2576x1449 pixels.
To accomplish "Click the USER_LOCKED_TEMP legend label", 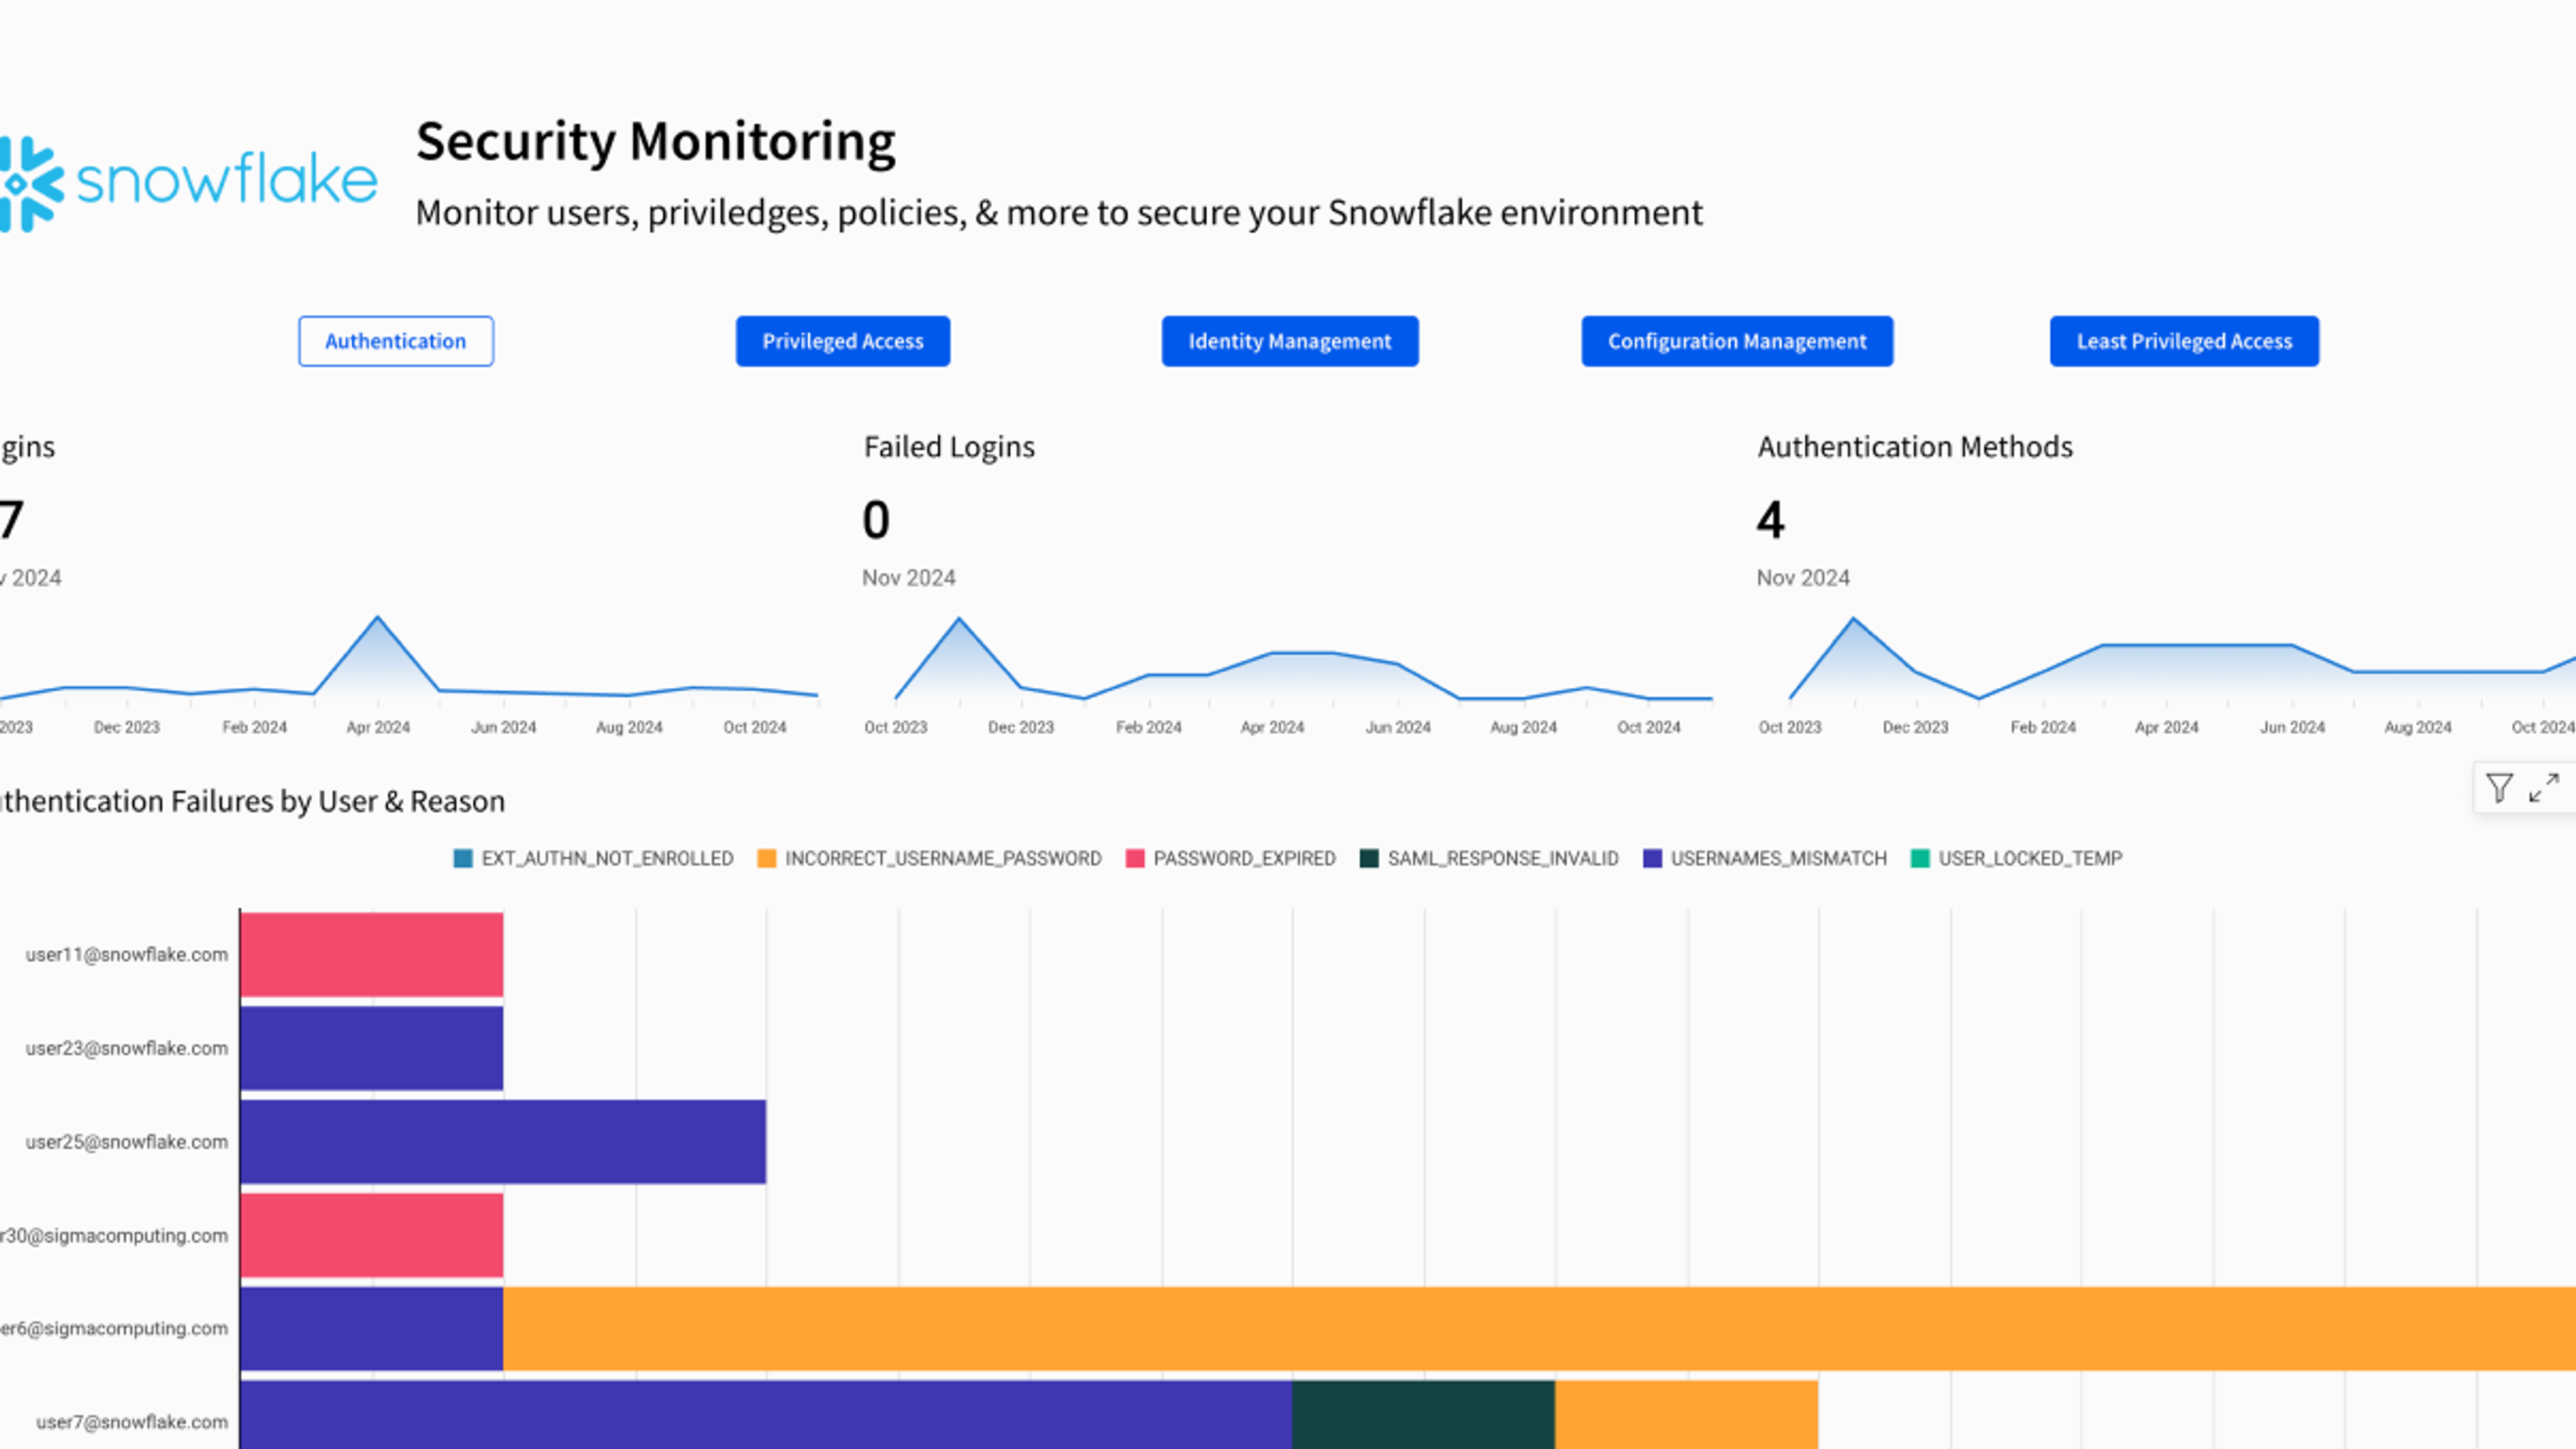I will [2030, 858].
